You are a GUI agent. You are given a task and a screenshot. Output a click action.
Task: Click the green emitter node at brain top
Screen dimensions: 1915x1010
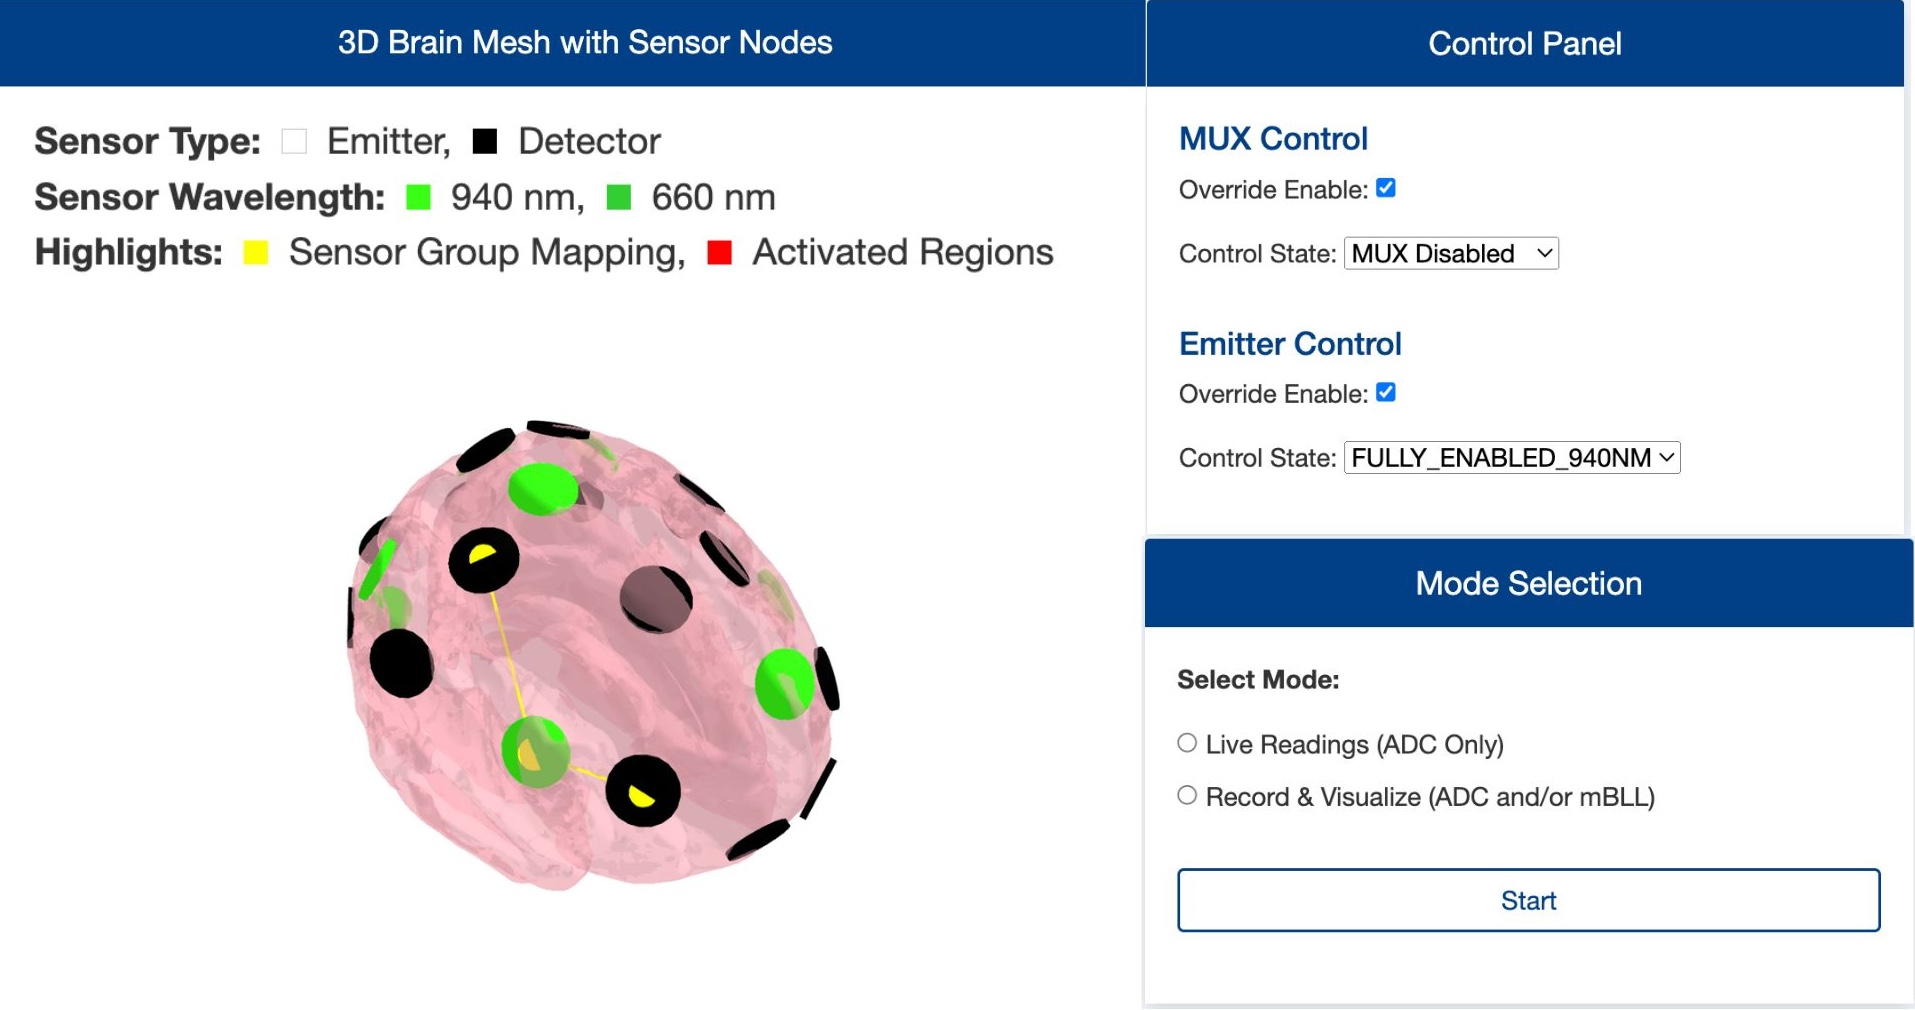543,488
